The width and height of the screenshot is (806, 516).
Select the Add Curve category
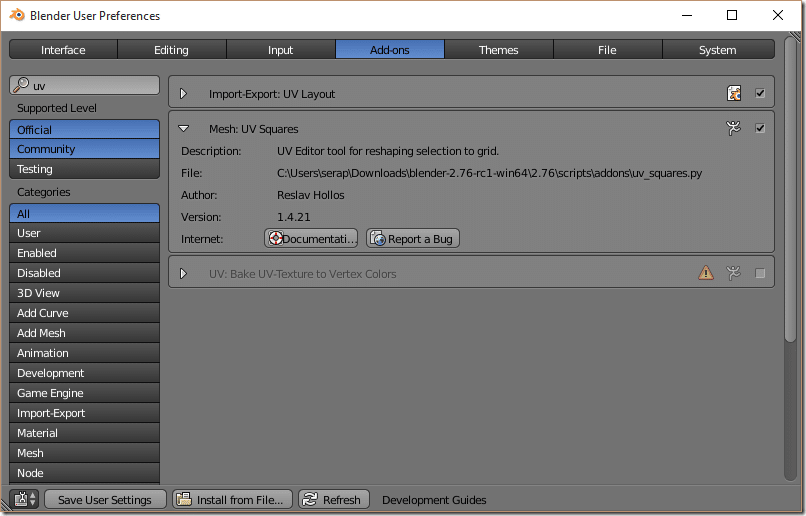pyautogui.click(x=84, y=313)
